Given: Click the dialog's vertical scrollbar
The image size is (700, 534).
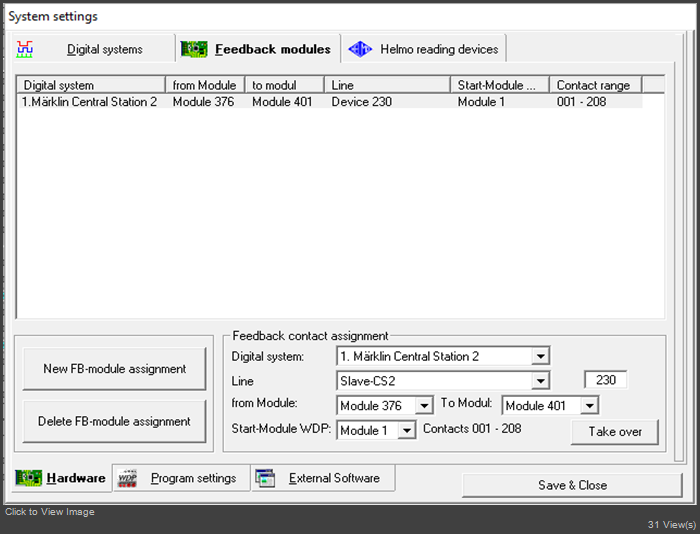Looking at the screenshot, I should [x=679, y=248].
